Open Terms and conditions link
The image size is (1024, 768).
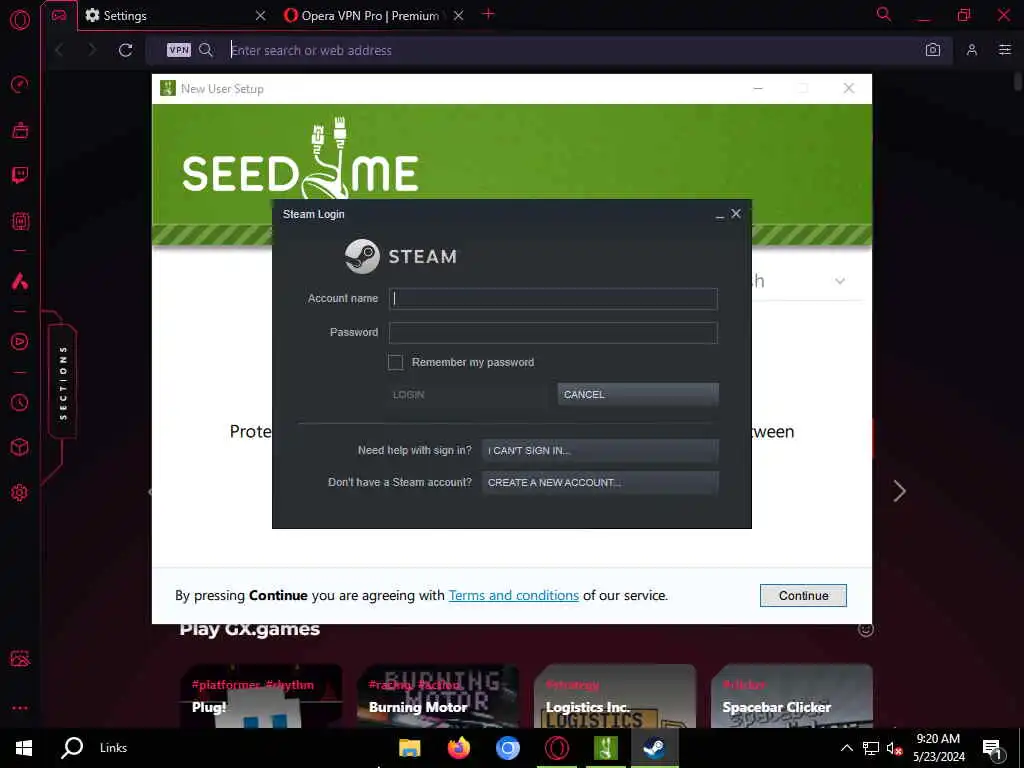pos(513,596)
